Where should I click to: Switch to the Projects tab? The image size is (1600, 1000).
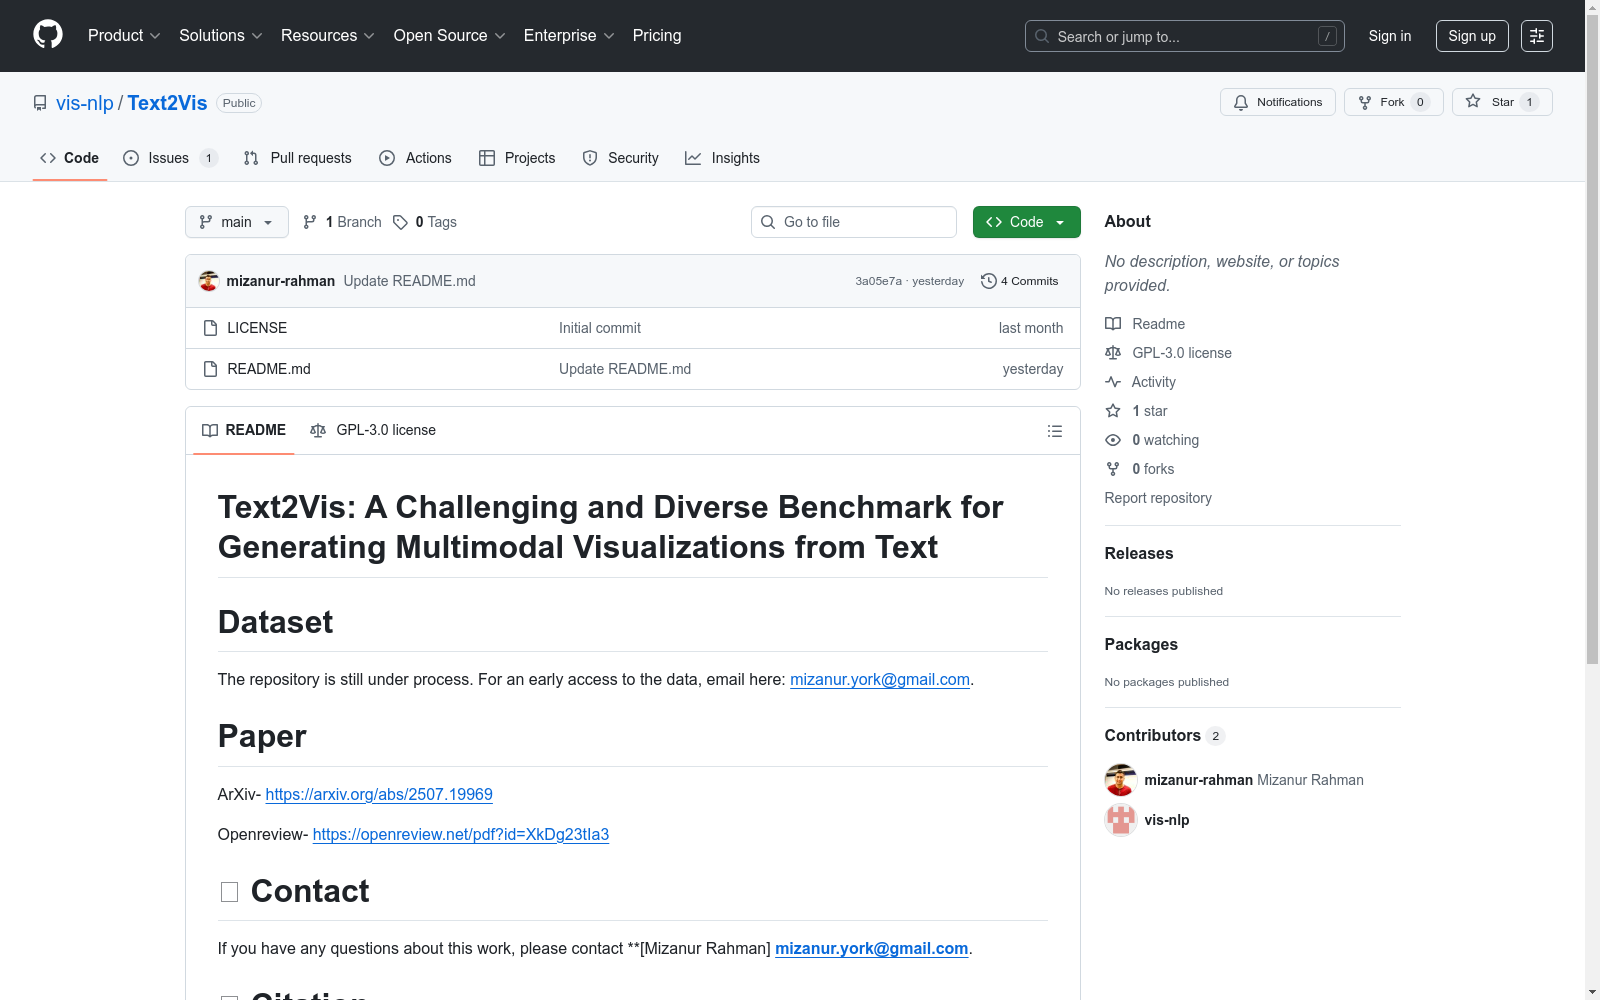[517, 158]
